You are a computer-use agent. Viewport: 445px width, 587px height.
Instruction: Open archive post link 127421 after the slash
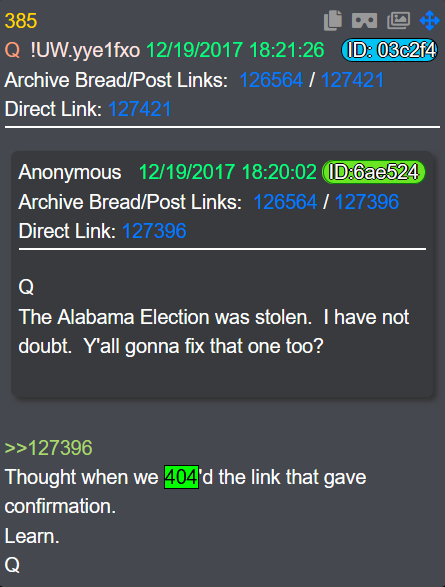(x=352, y=80)
